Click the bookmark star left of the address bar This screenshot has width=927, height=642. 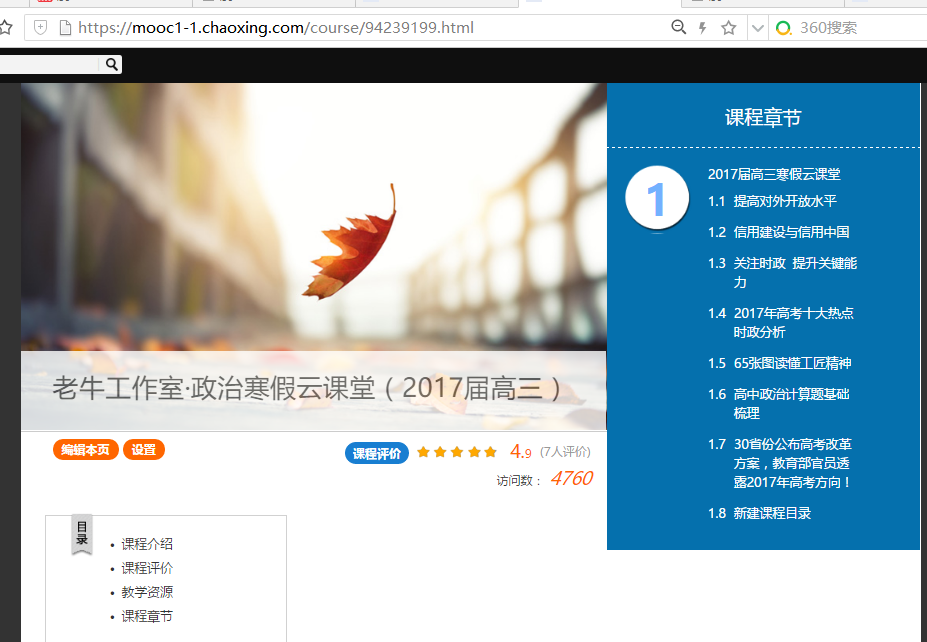[5, 27]
